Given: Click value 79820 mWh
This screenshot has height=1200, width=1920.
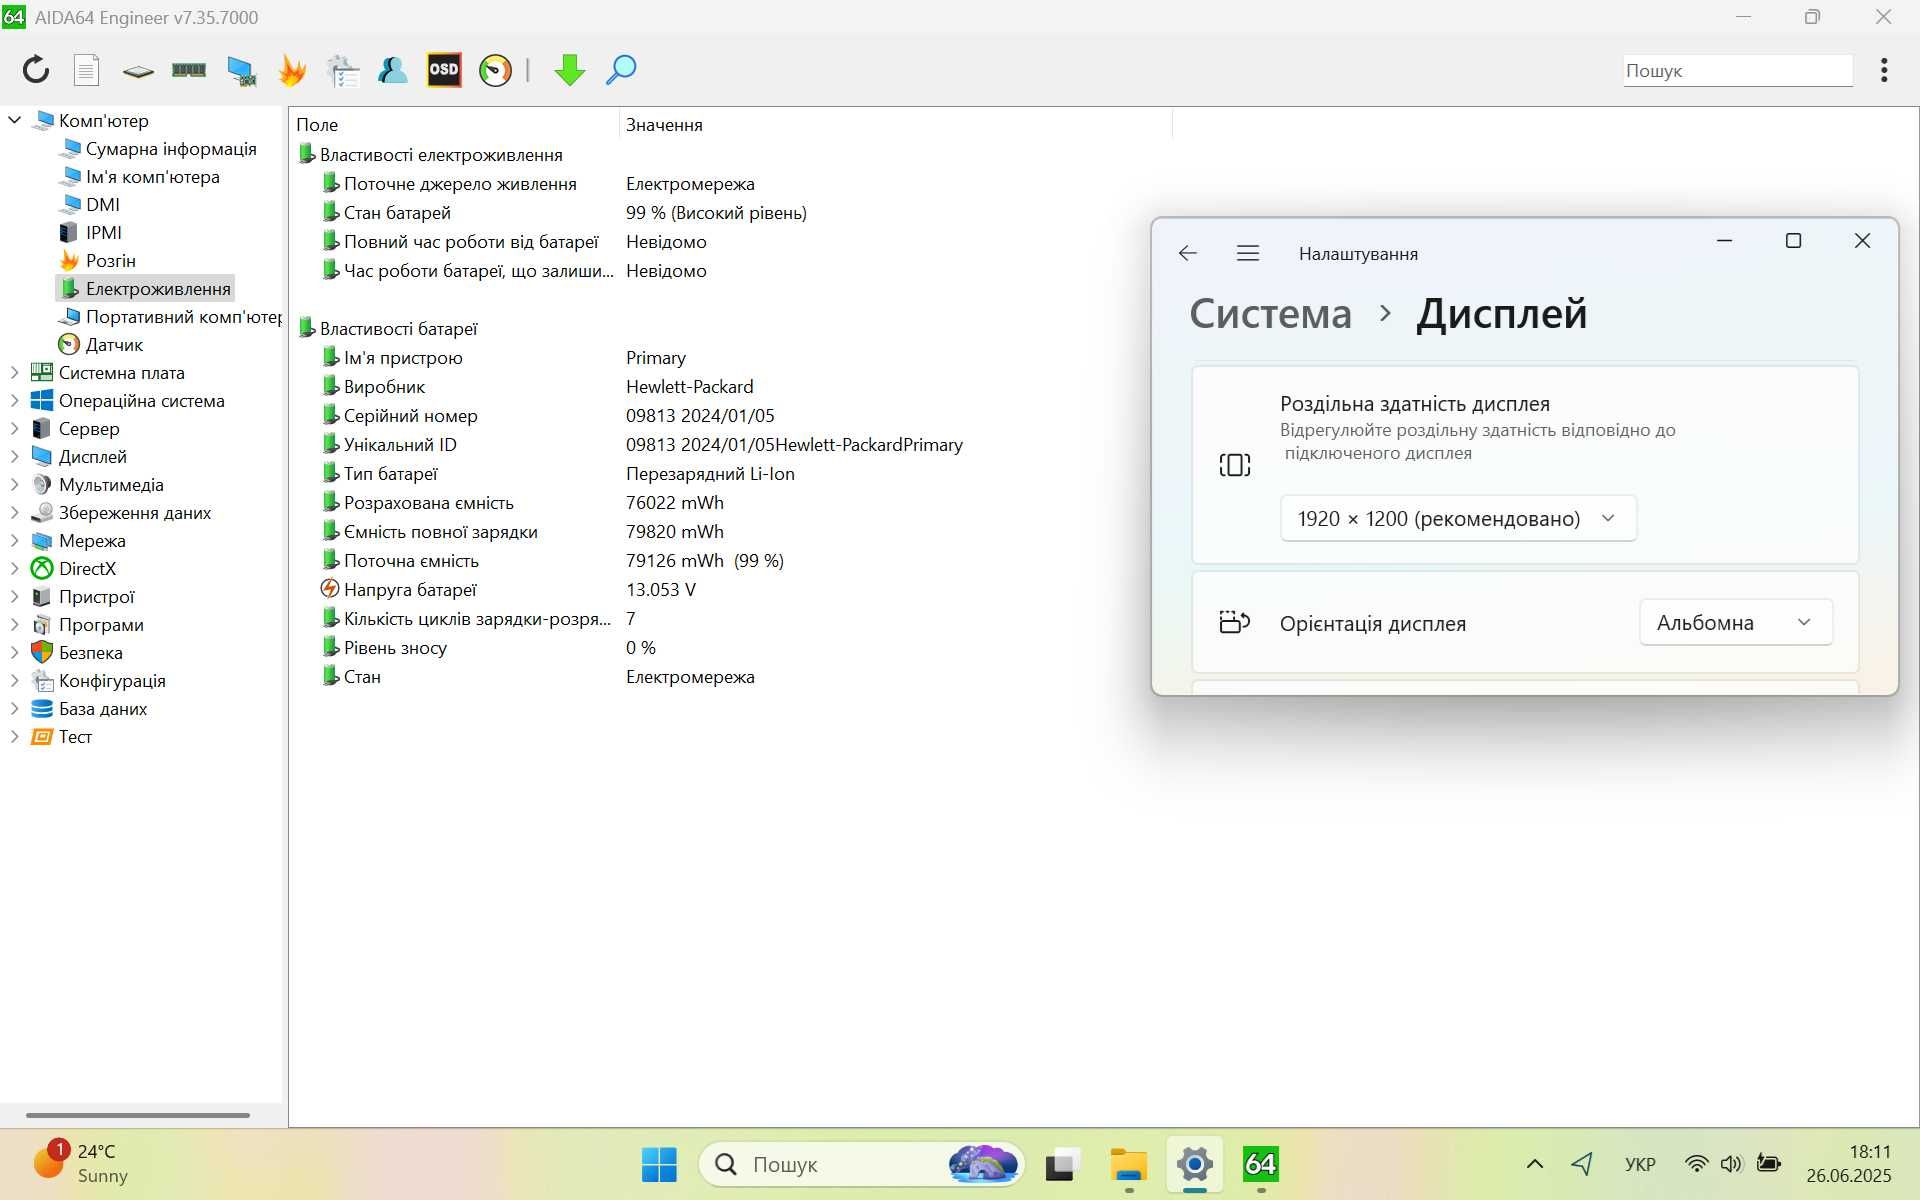Looking at the screenshot, I should pyautogui.click(x=675, y=531).
